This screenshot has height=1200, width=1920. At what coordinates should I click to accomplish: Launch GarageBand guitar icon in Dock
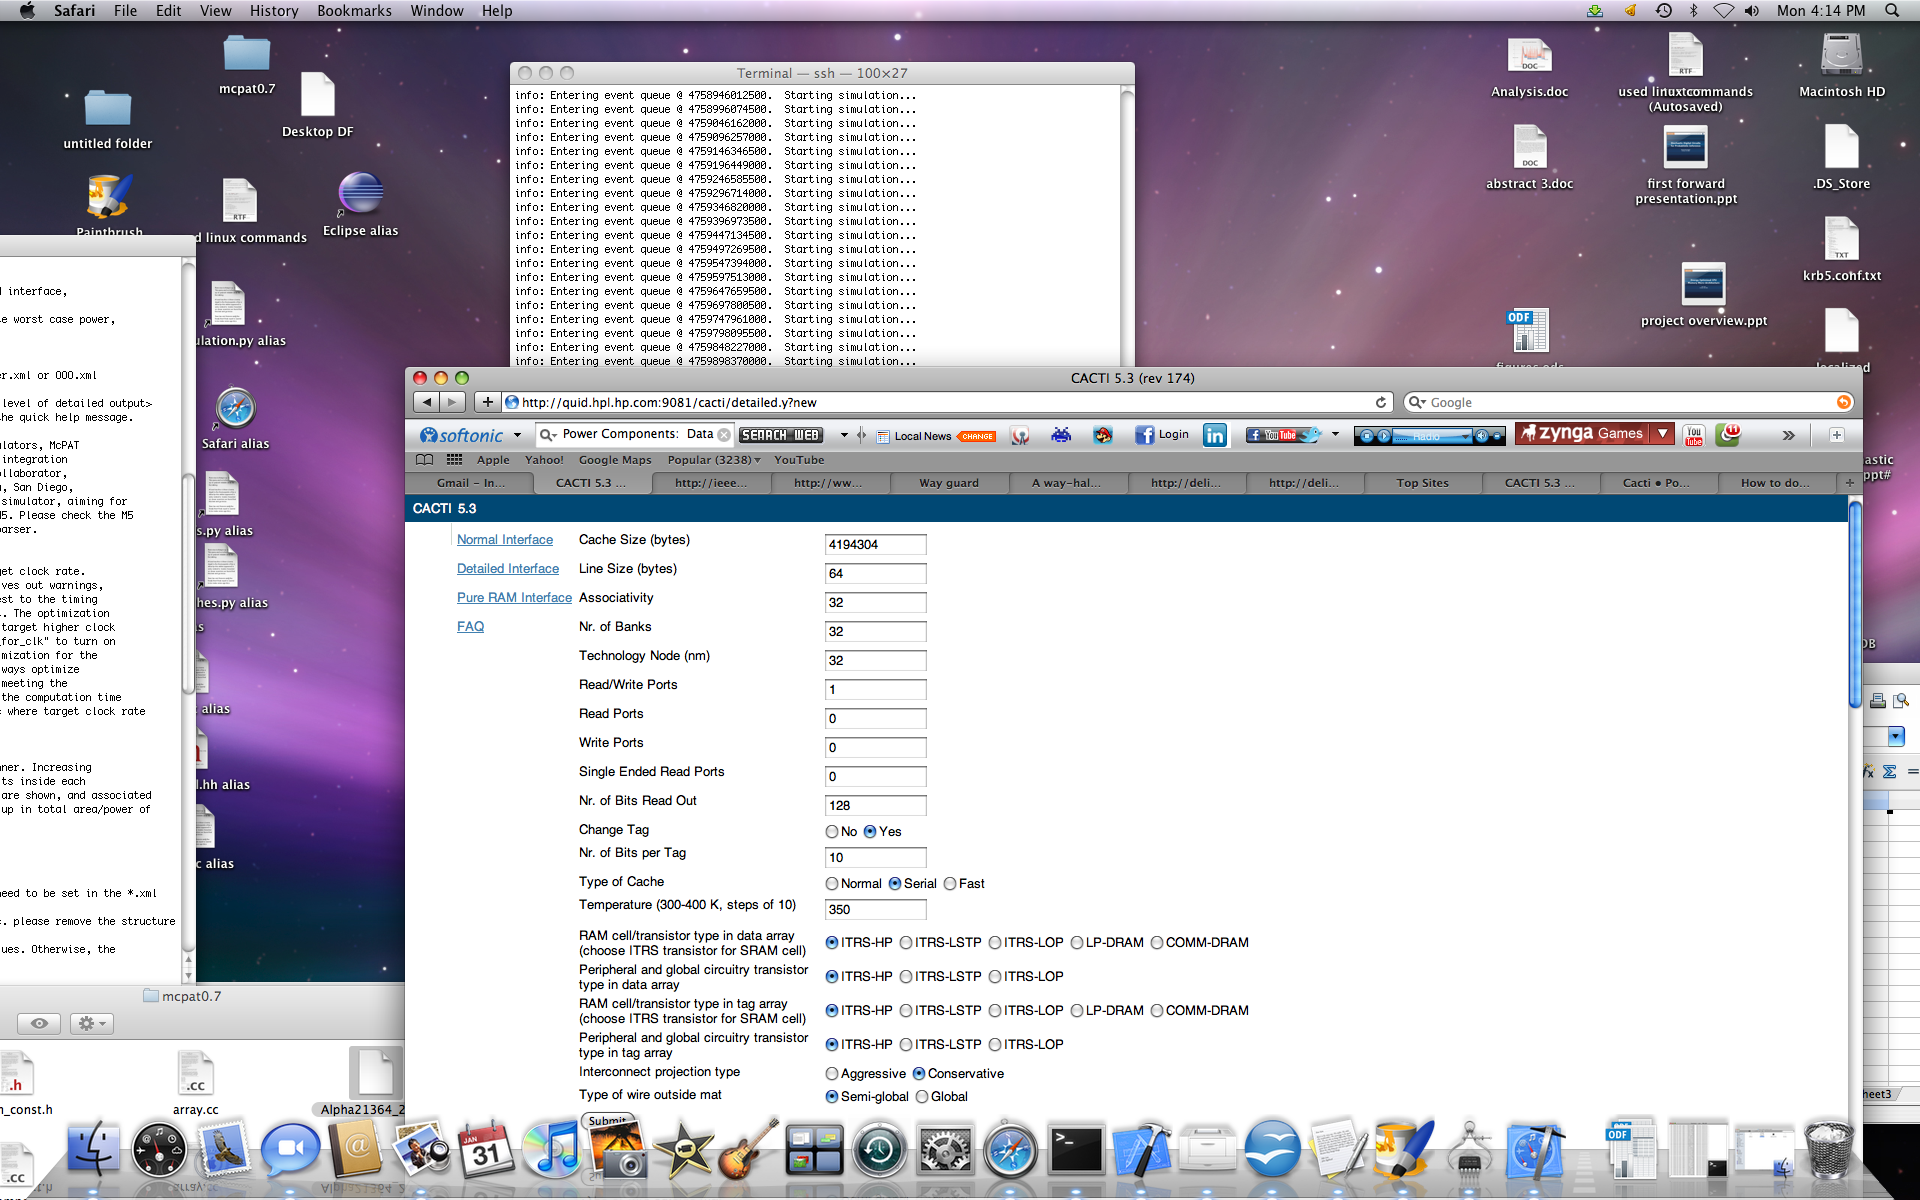(748, 1149)
